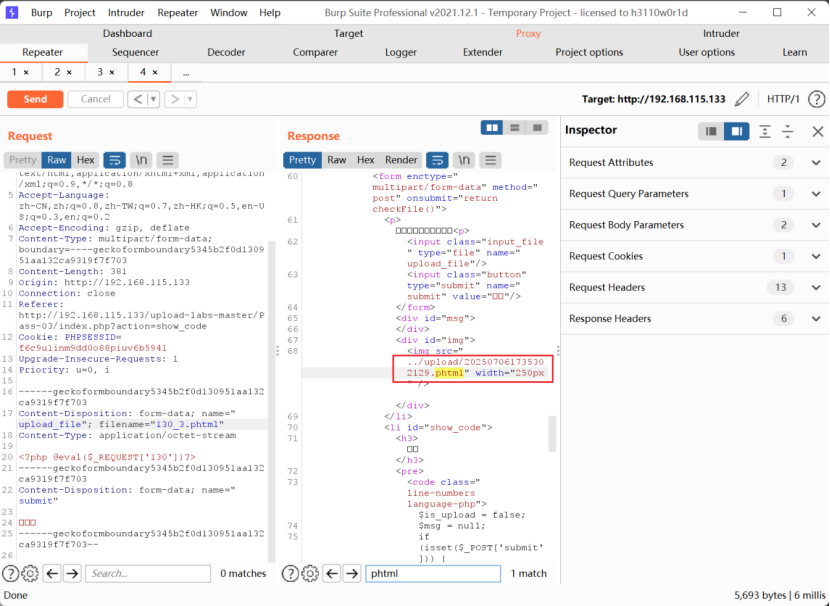
Task: Show Response in Raw view
Action: coord(337,160)
